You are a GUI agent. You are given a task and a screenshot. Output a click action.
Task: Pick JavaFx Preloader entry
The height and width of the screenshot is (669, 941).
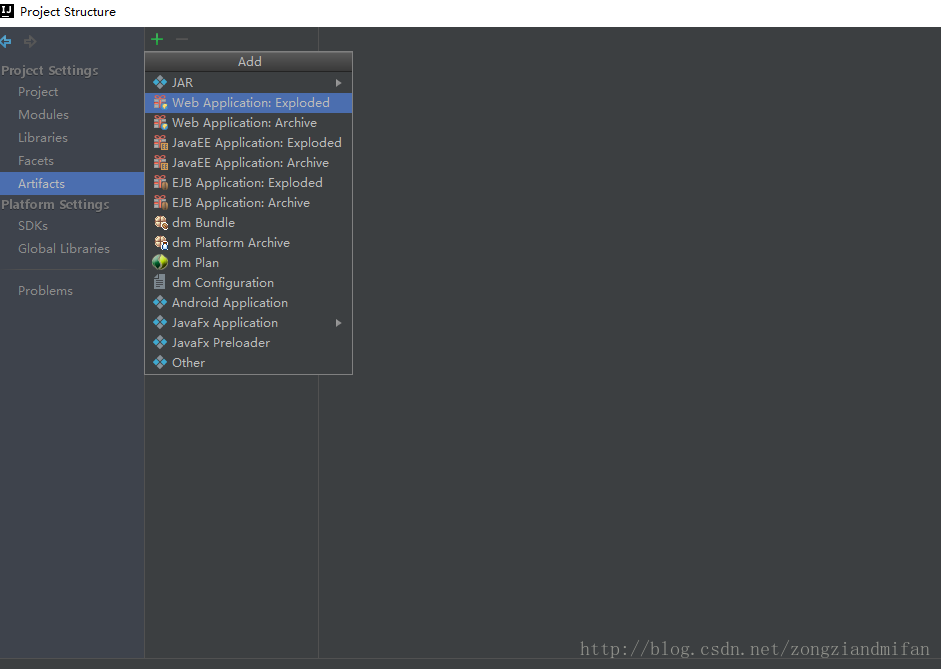point(248,343)
